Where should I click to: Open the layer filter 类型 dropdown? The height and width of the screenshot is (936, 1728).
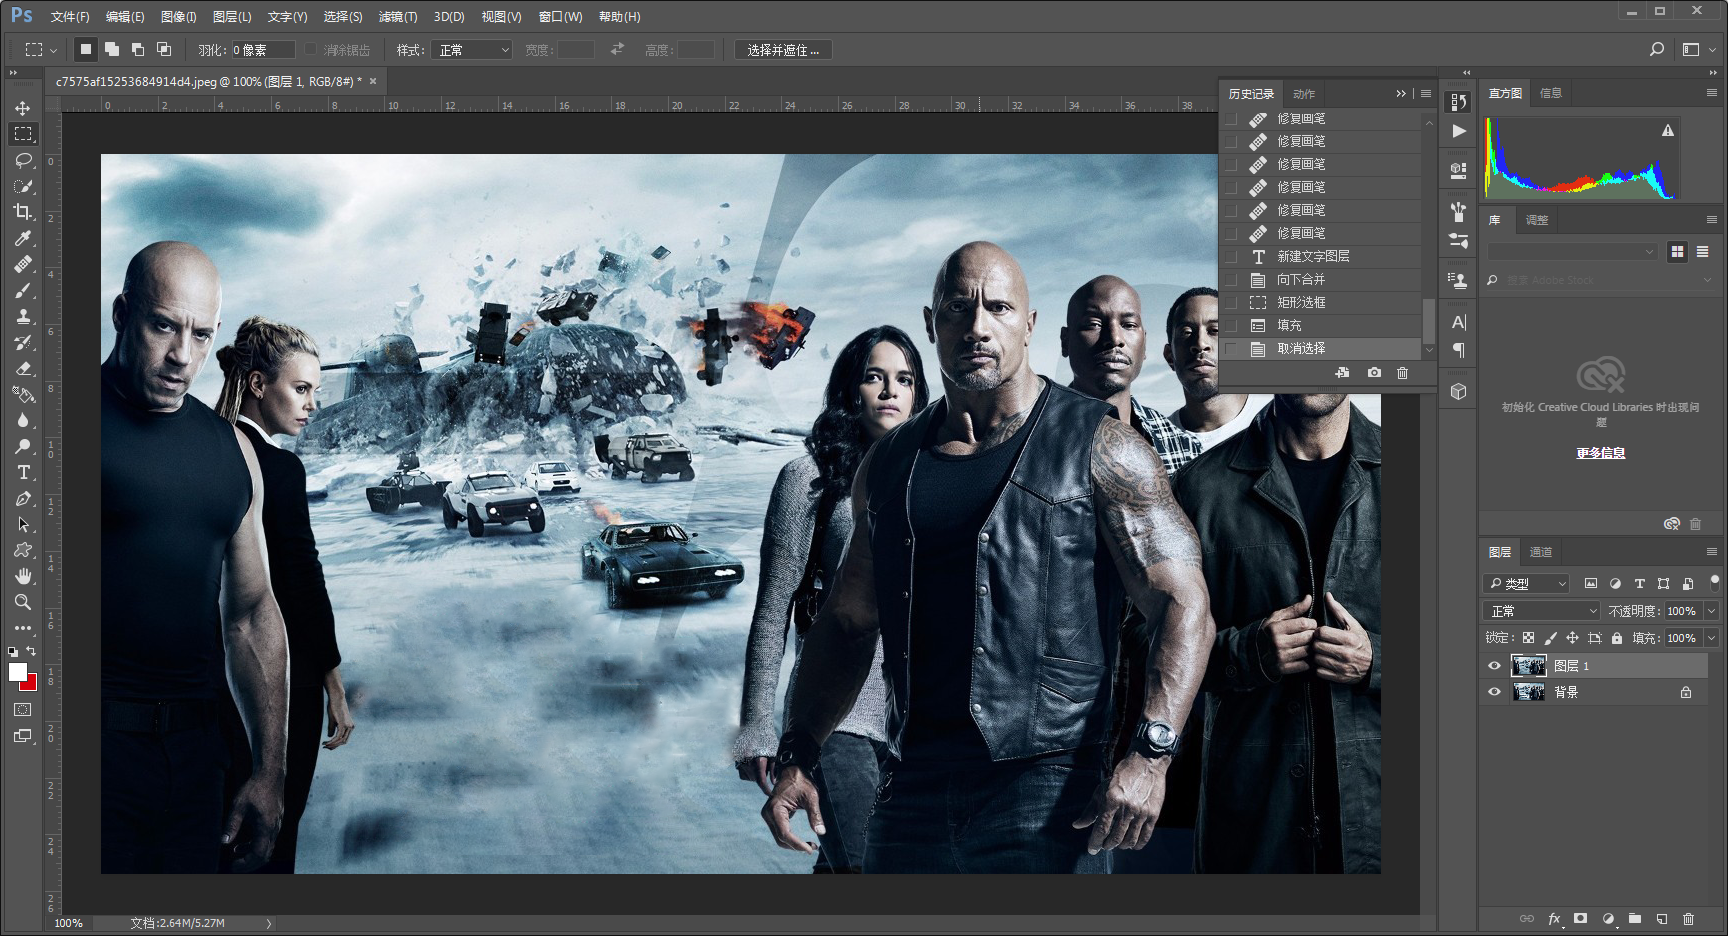click(x=1527, y=583)
